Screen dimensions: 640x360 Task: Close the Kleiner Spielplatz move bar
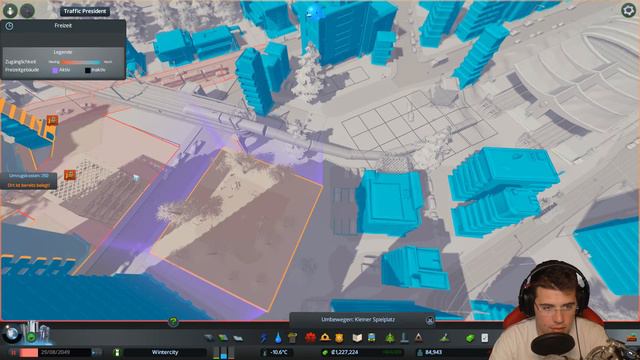(x=430, y=320)
